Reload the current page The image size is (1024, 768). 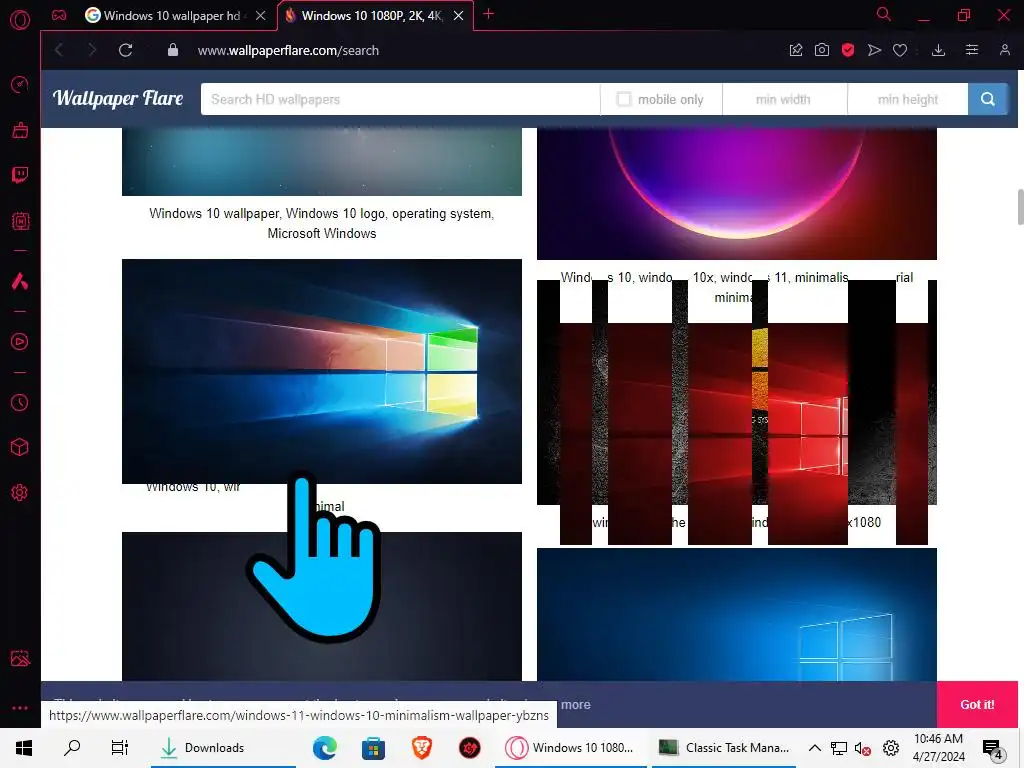point(125,50)
